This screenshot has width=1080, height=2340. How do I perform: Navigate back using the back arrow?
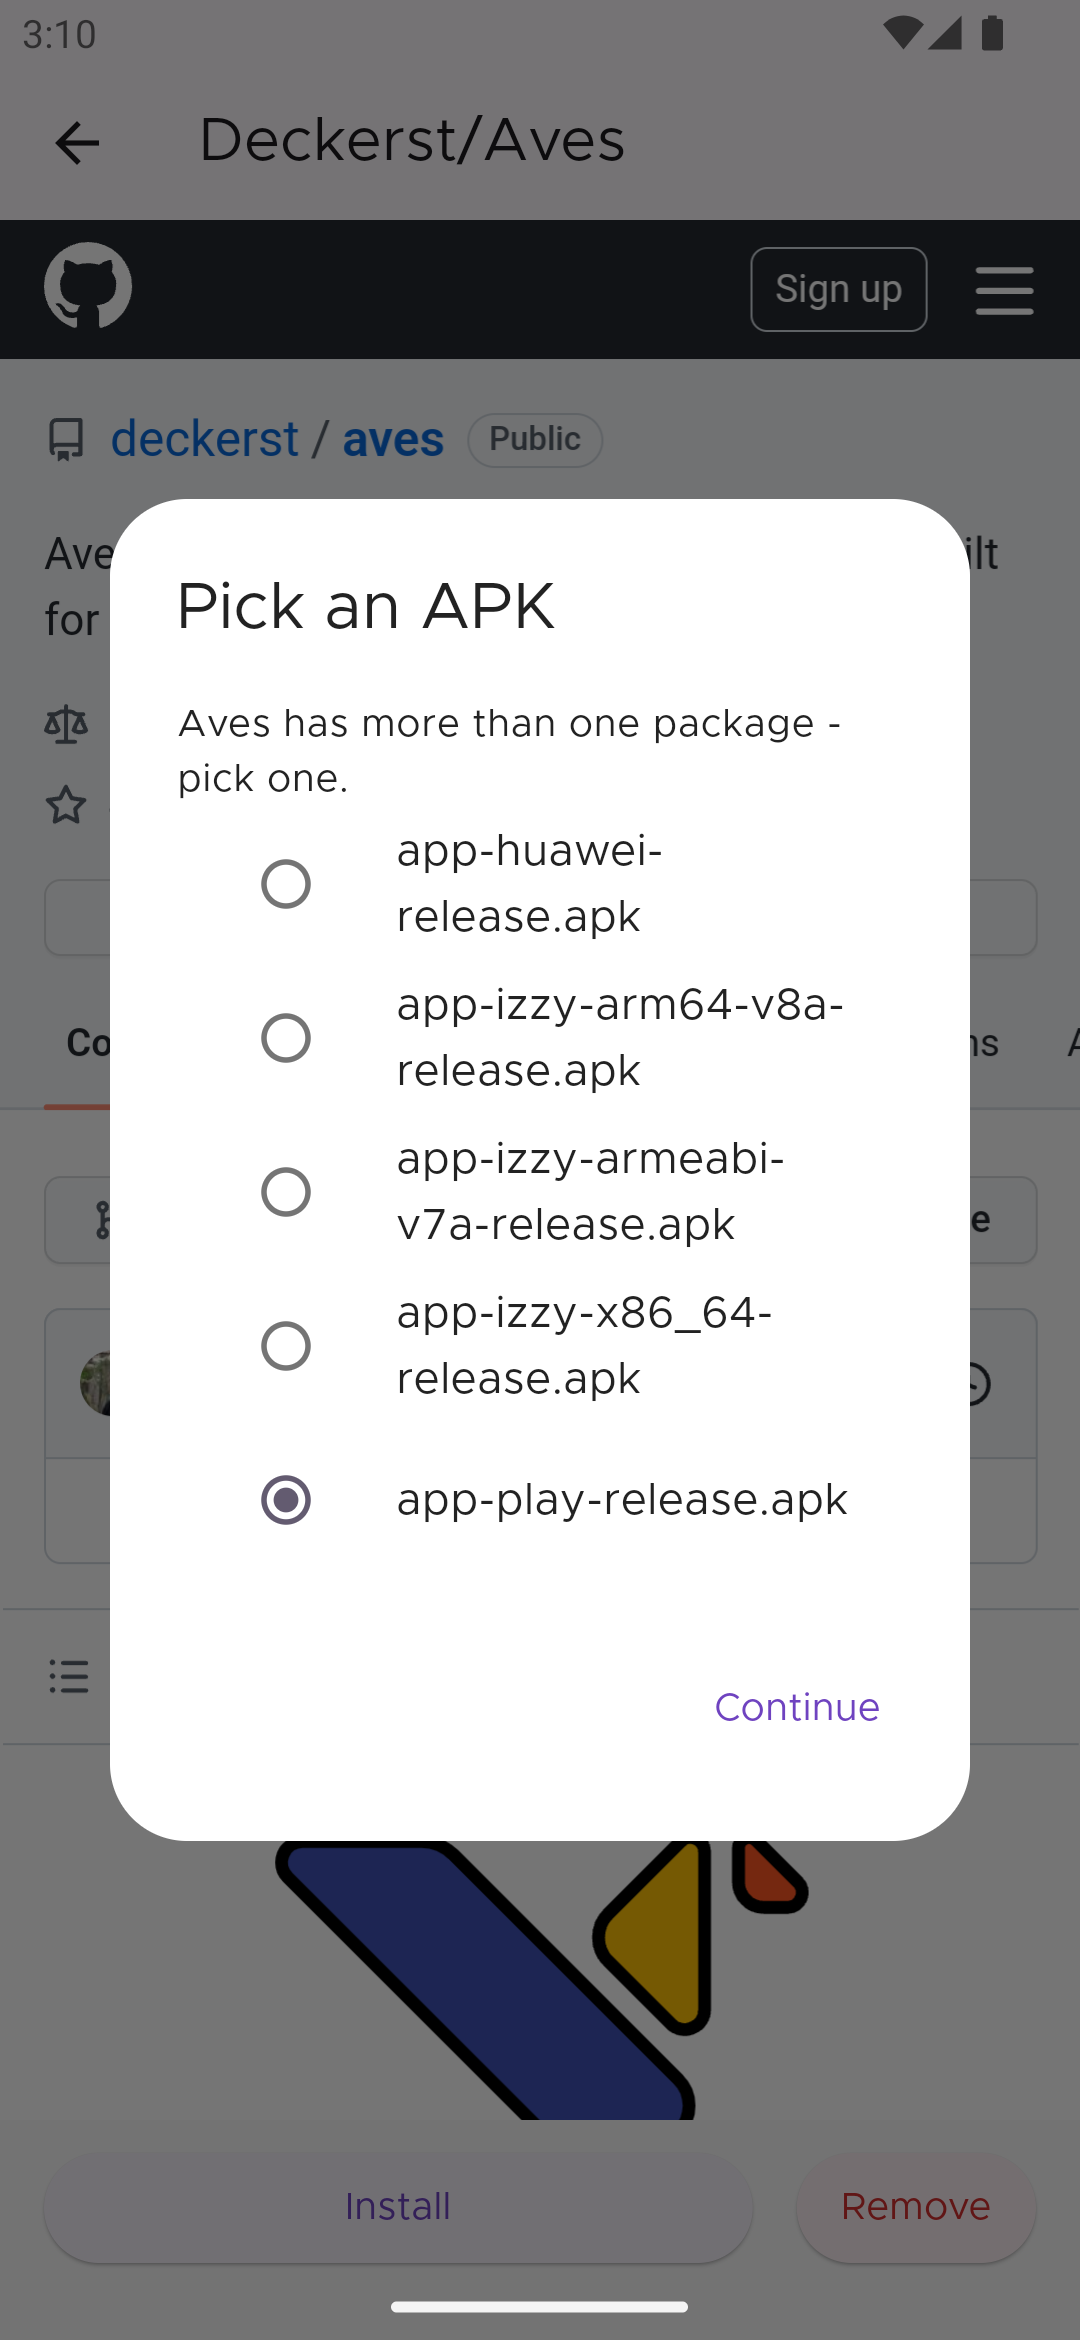76,143
